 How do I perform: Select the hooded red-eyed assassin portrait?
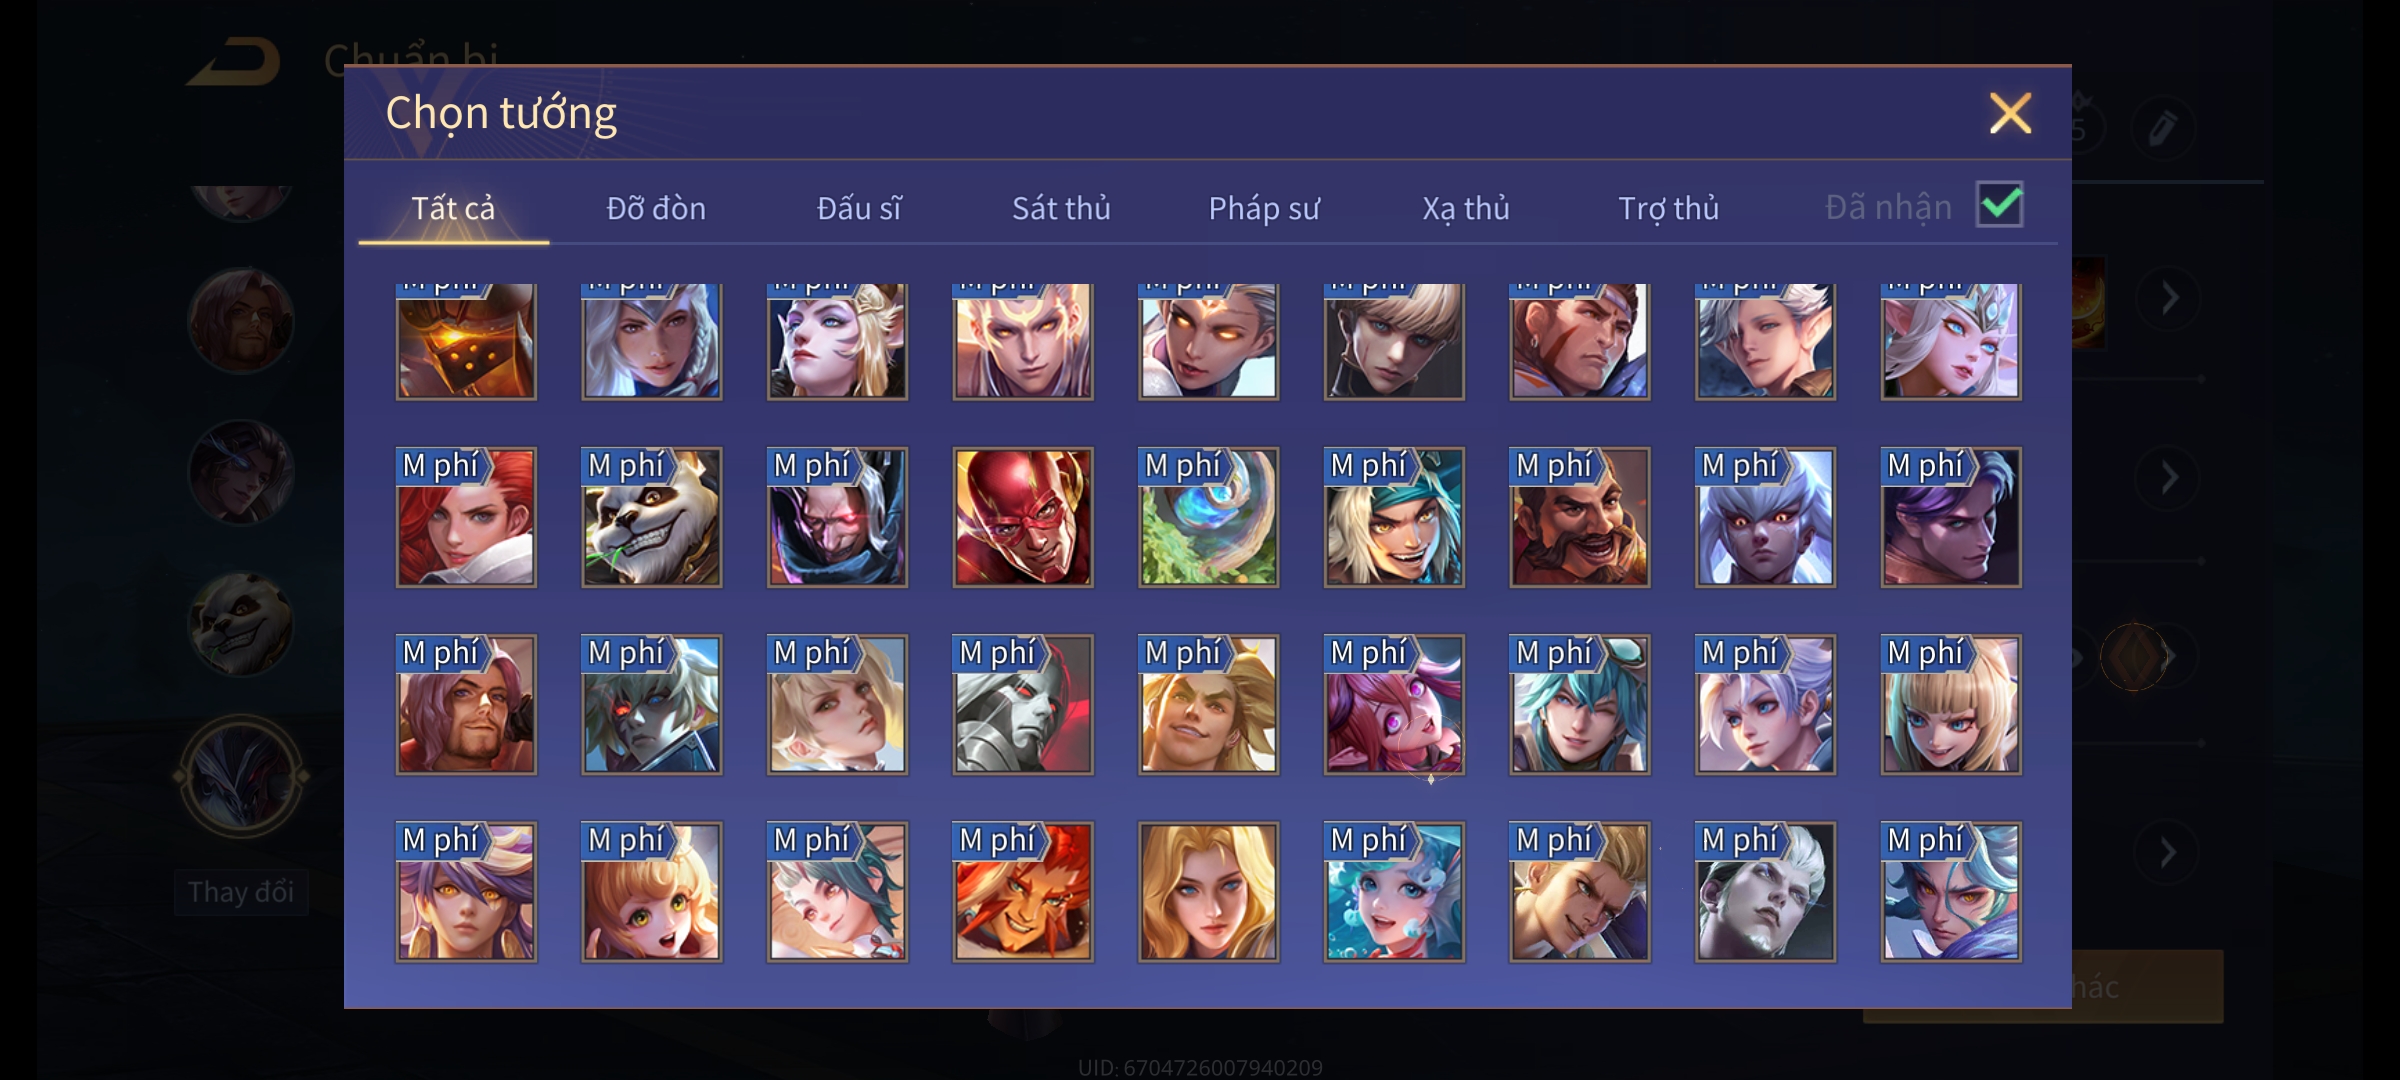pos(837,517)
